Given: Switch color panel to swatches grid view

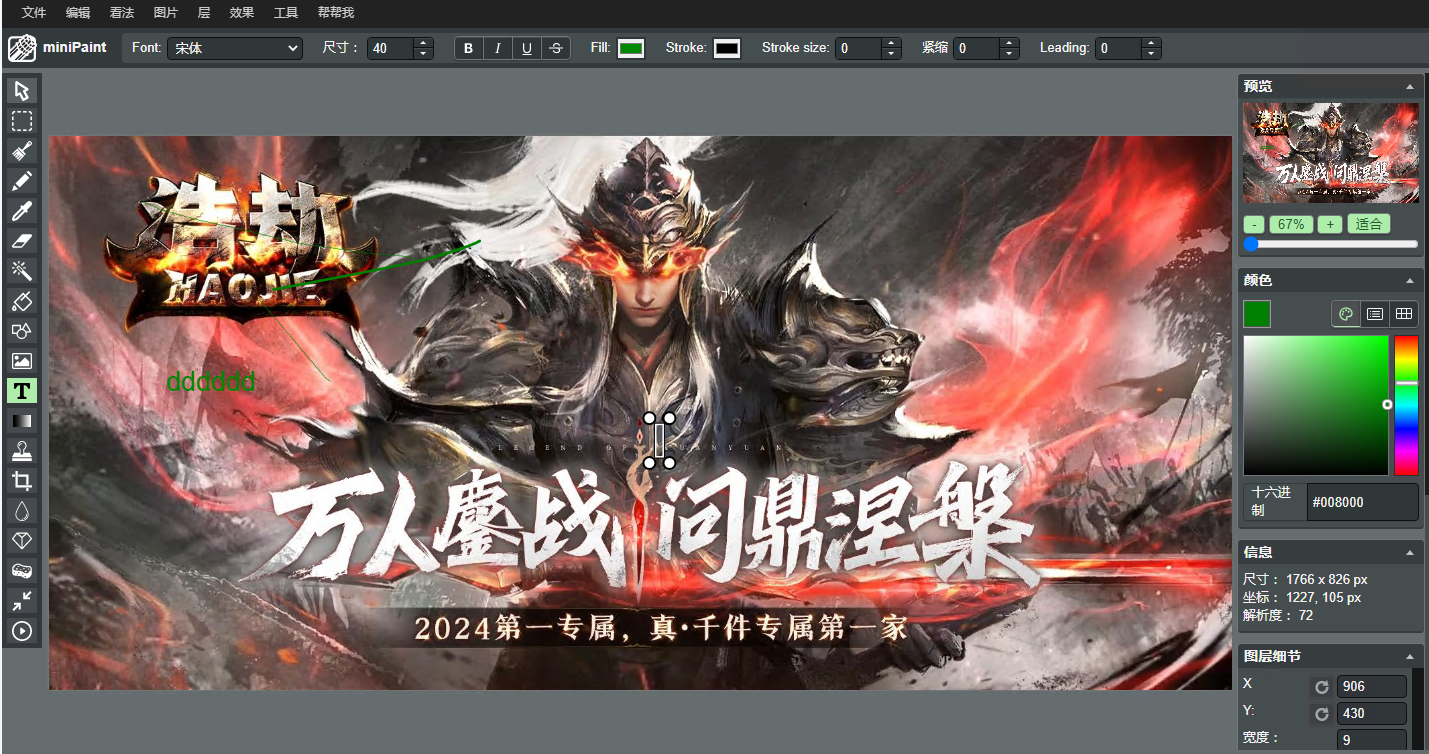Looking at the screenshot, I should click(1404, 314).
